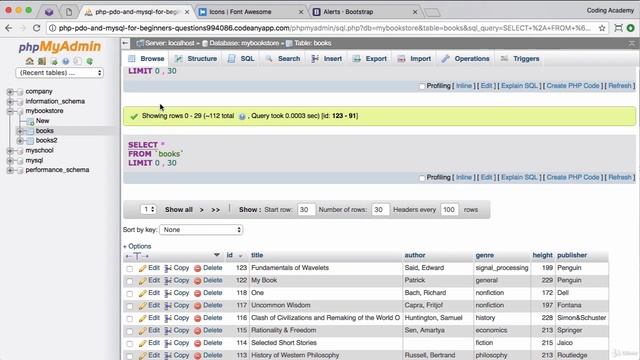Click the Server: localhost breadcrumb icon
Viewport: 640px width, 360px height.
(x=140, y=43)
